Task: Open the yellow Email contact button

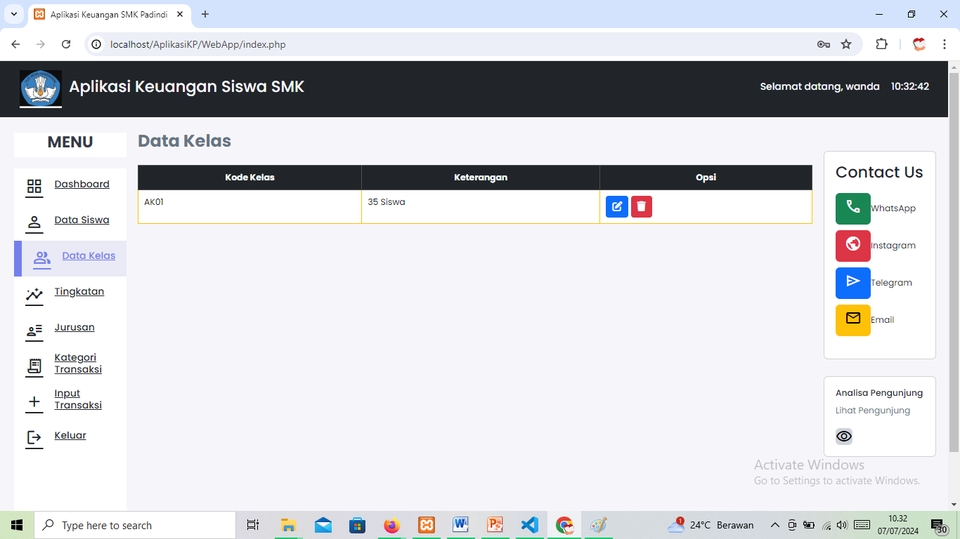Action: pos(853,320)
